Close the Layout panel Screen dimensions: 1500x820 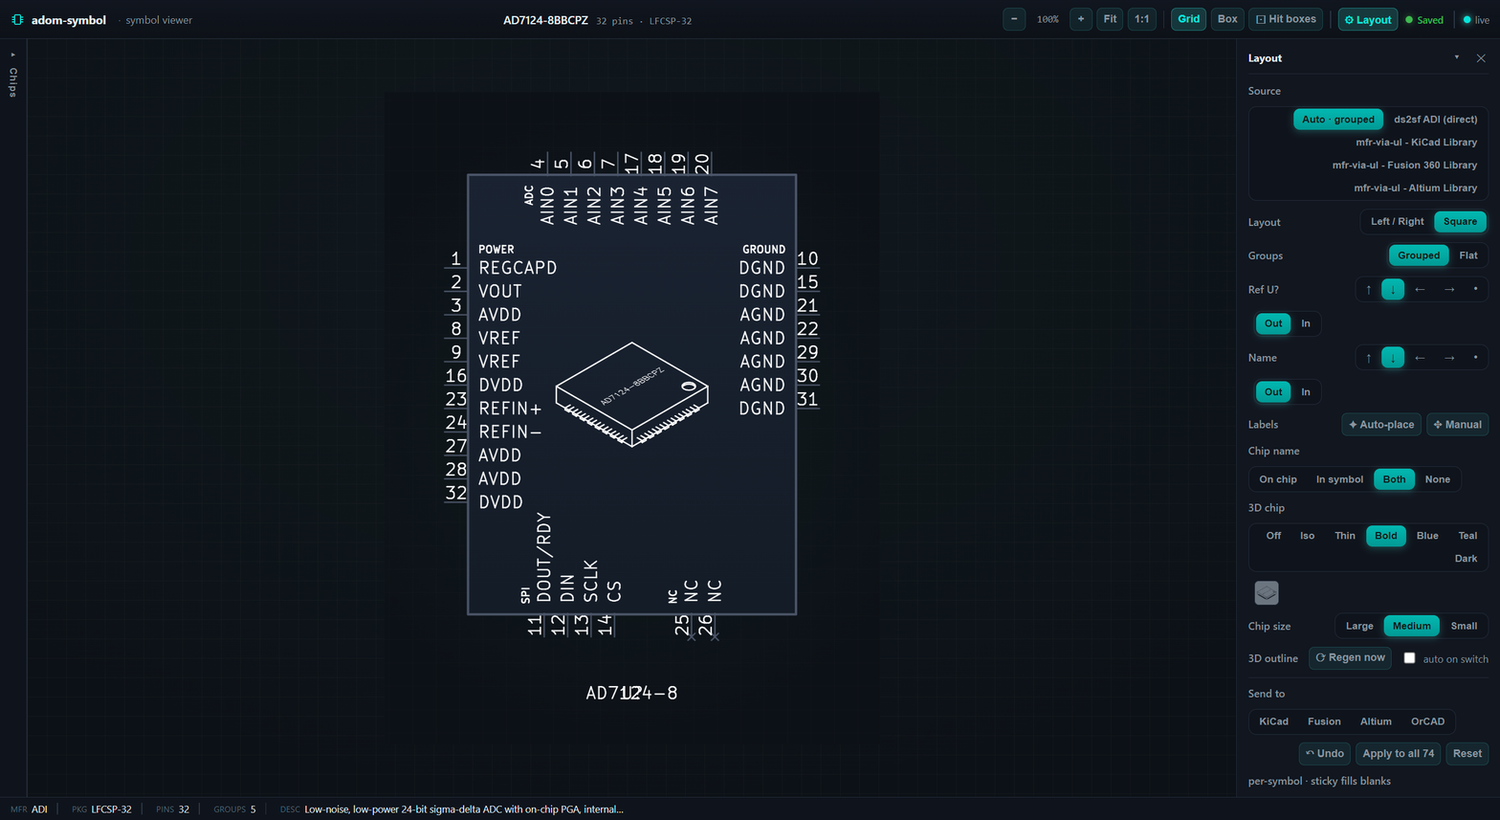point(1481,58)
